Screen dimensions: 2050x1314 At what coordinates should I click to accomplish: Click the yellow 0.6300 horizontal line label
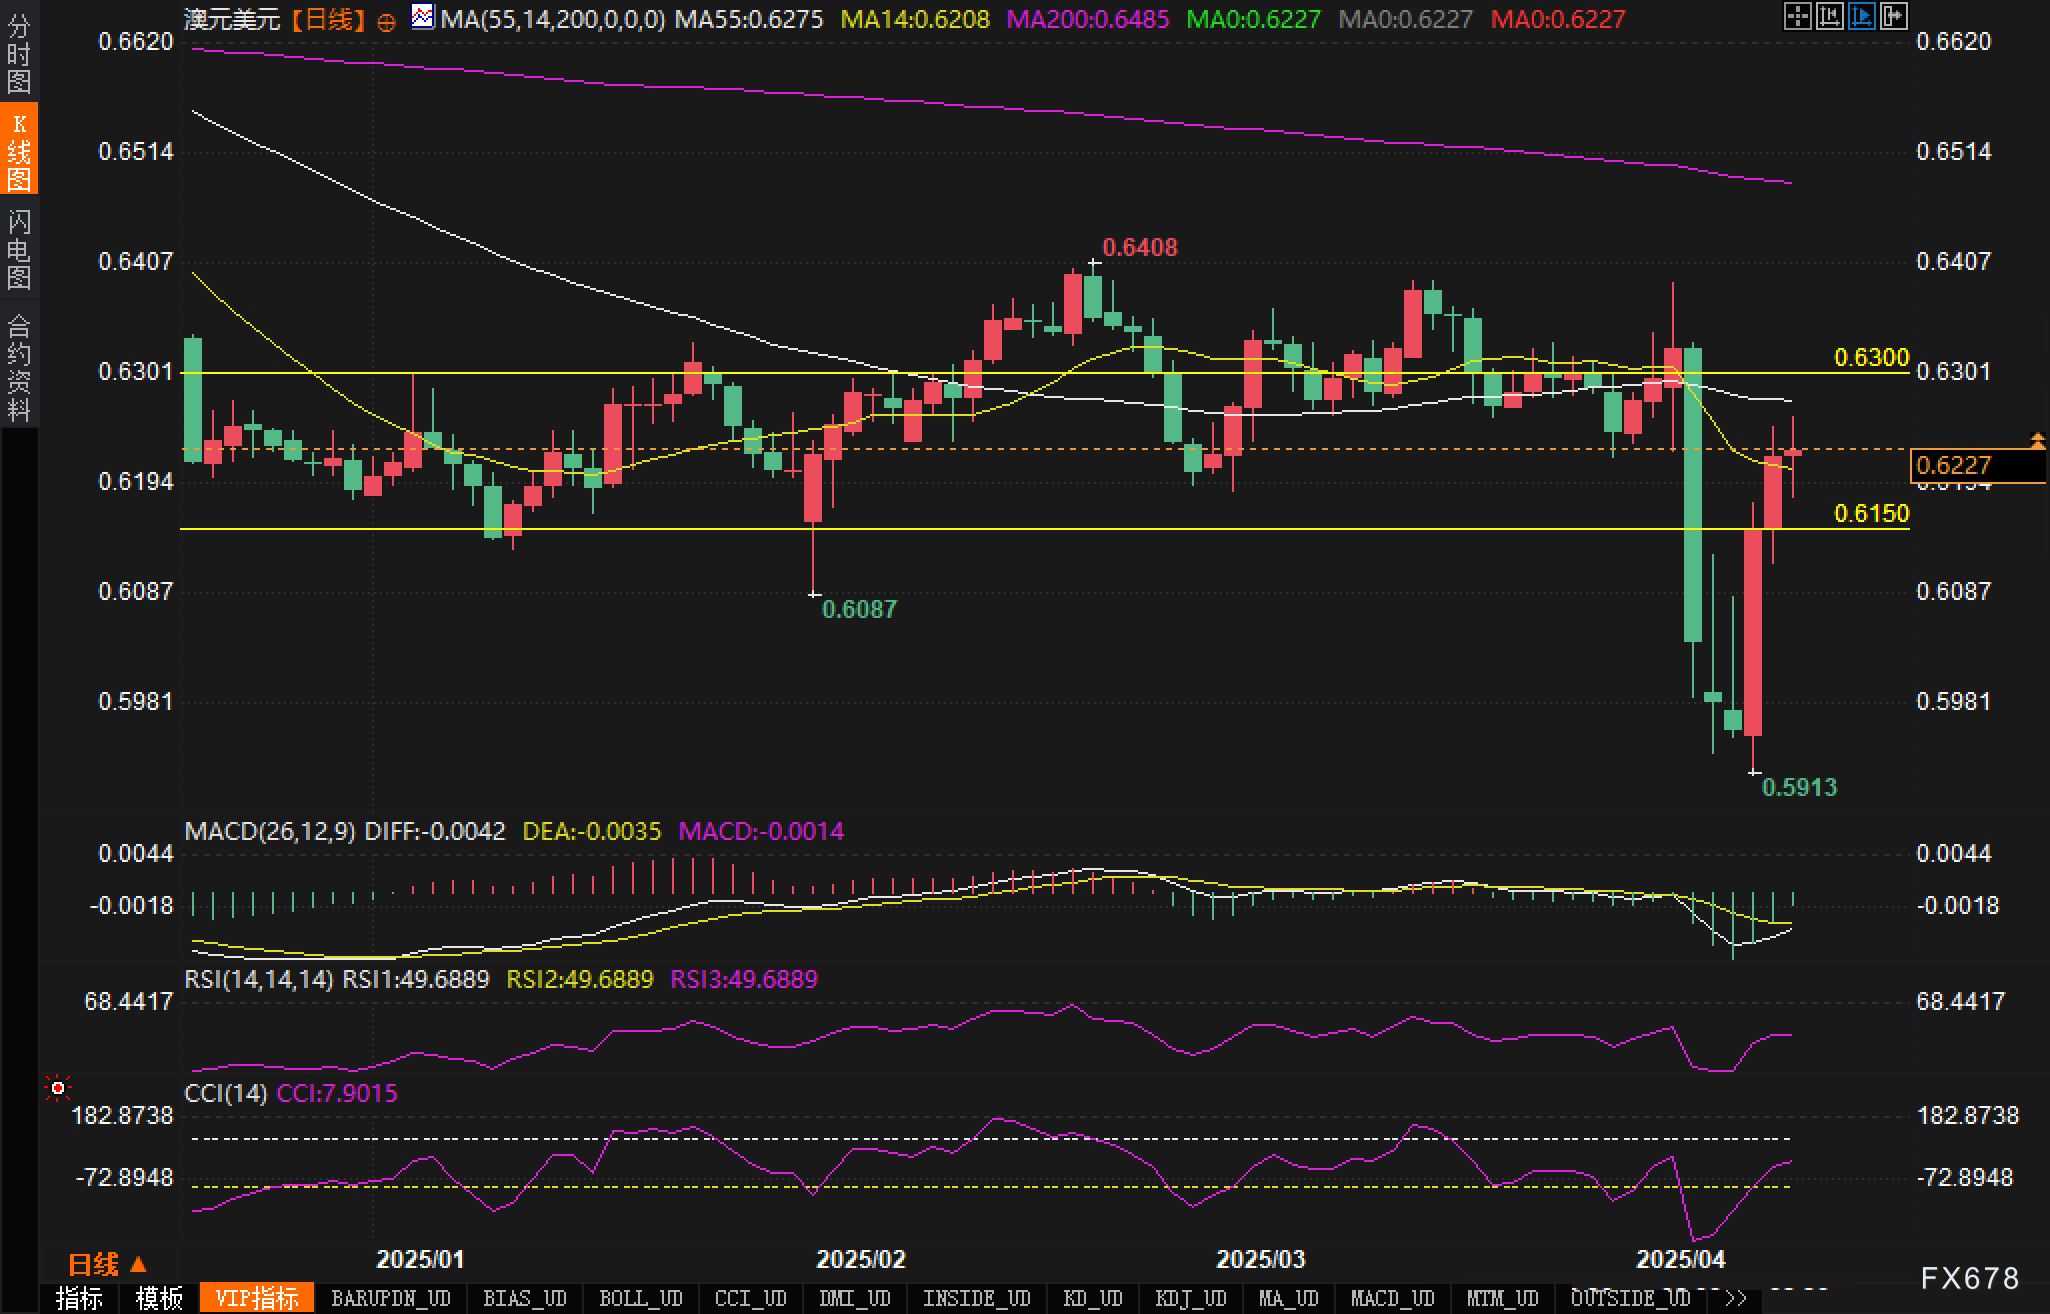(x=1871, y=357)
